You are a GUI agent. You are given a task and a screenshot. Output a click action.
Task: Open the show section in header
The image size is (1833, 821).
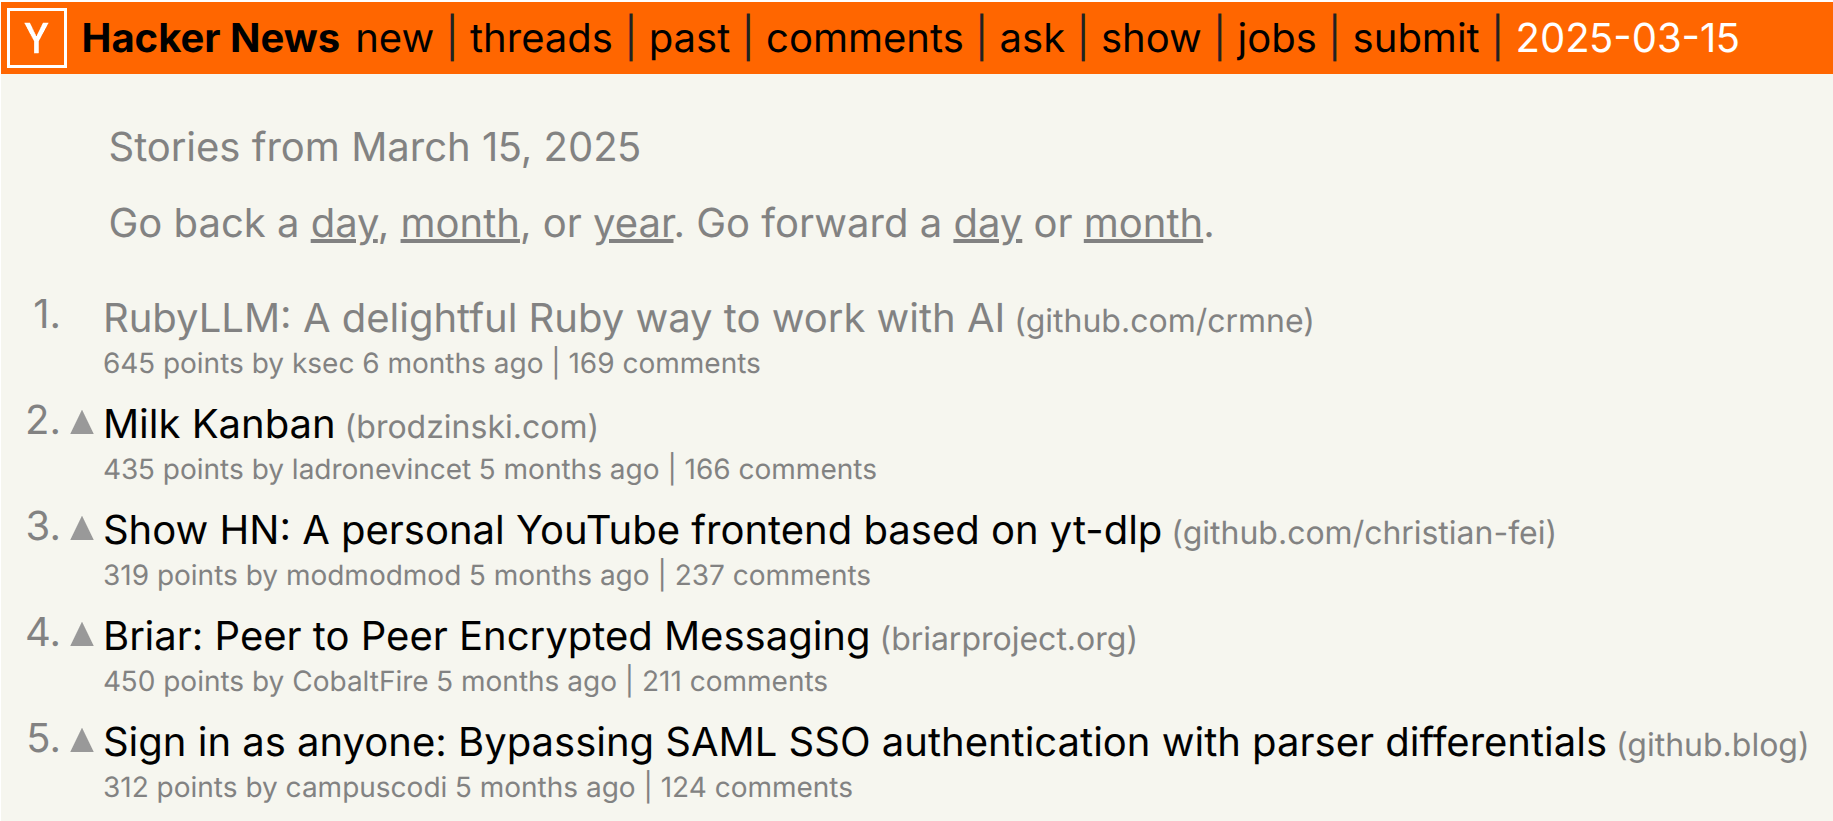[1151, 38]
